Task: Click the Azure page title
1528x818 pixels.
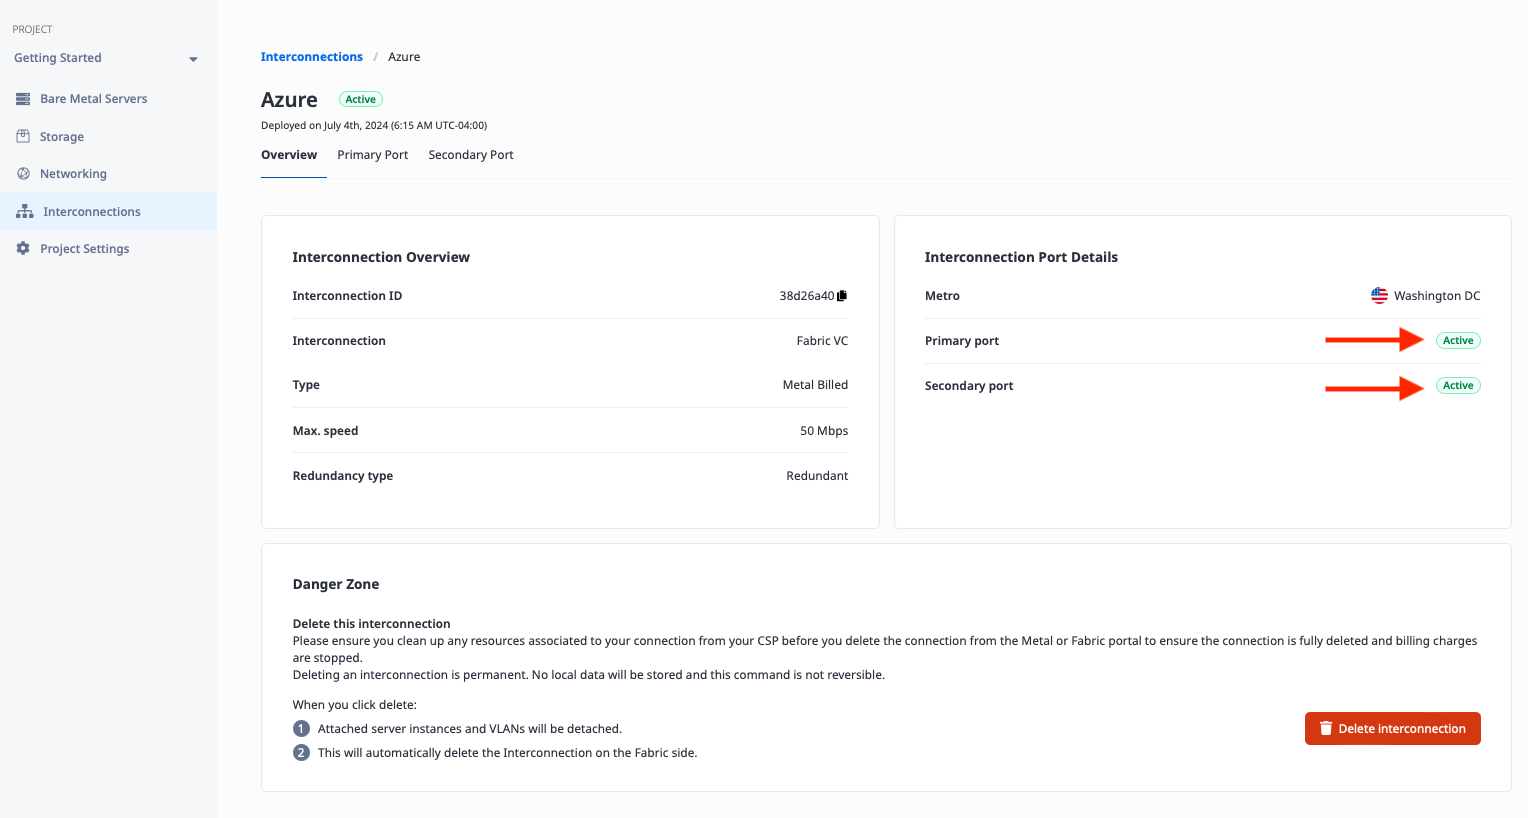Action: (289, 100)
